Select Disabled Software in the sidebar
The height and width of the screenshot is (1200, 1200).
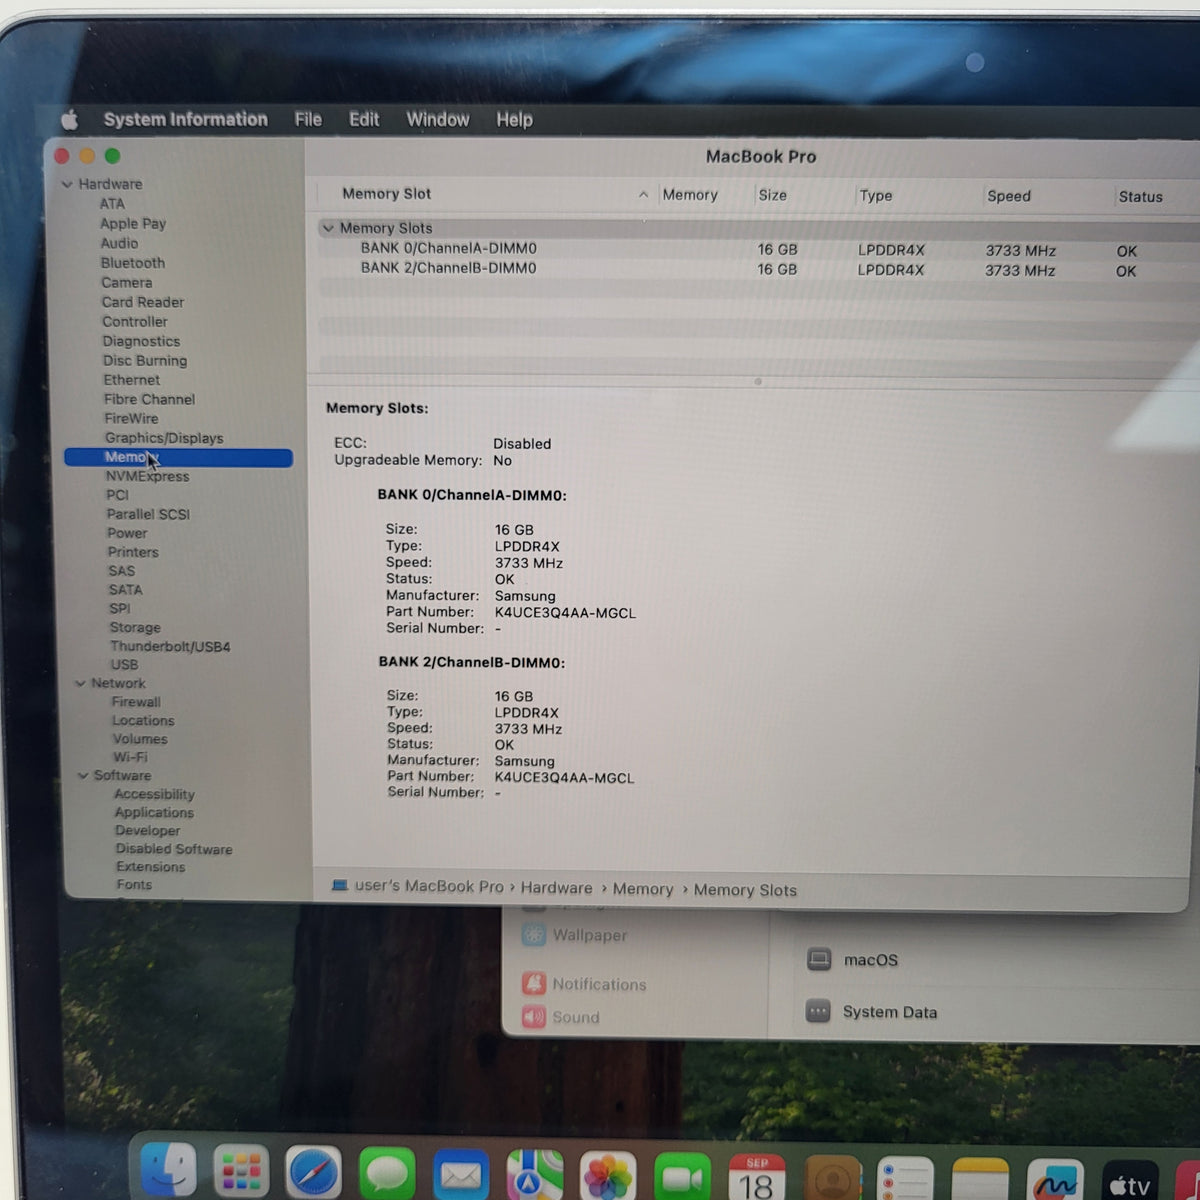[x=174, y=849]
